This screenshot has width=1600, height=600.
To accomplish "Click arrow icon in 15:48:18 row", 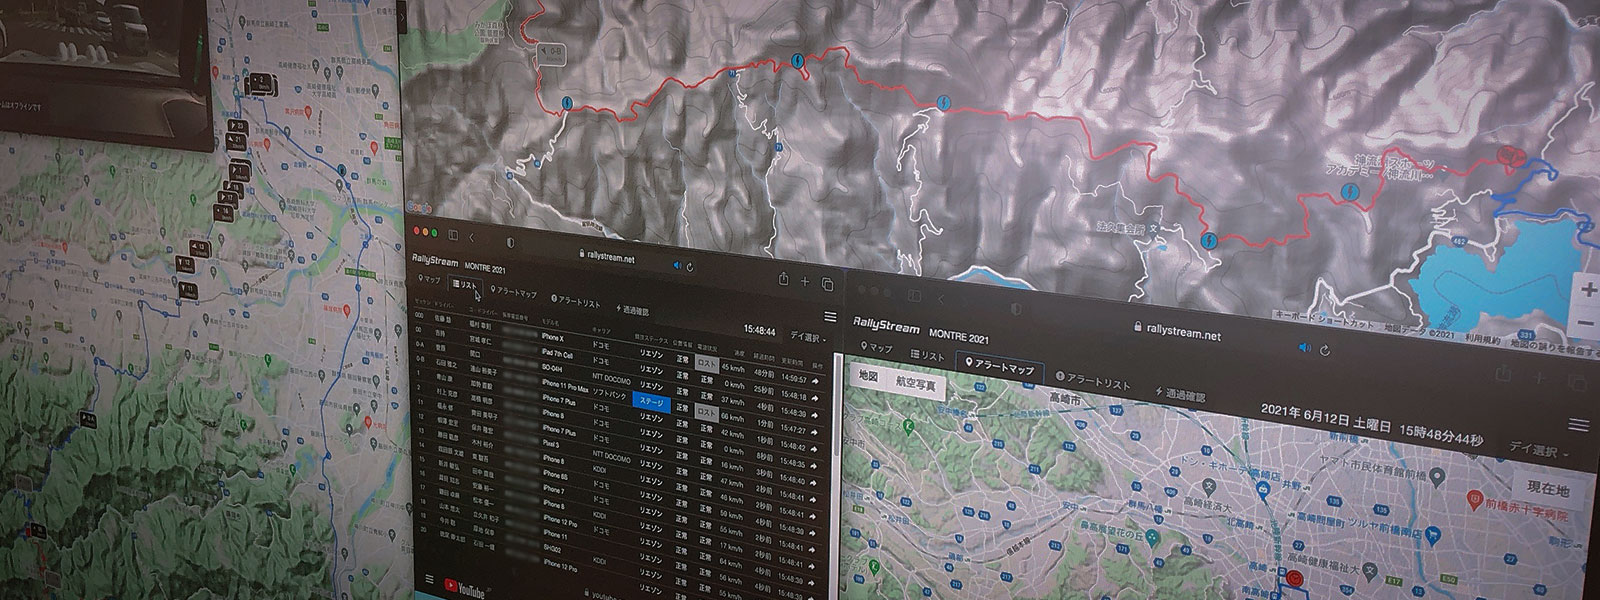I will click(x=815, y=398).
